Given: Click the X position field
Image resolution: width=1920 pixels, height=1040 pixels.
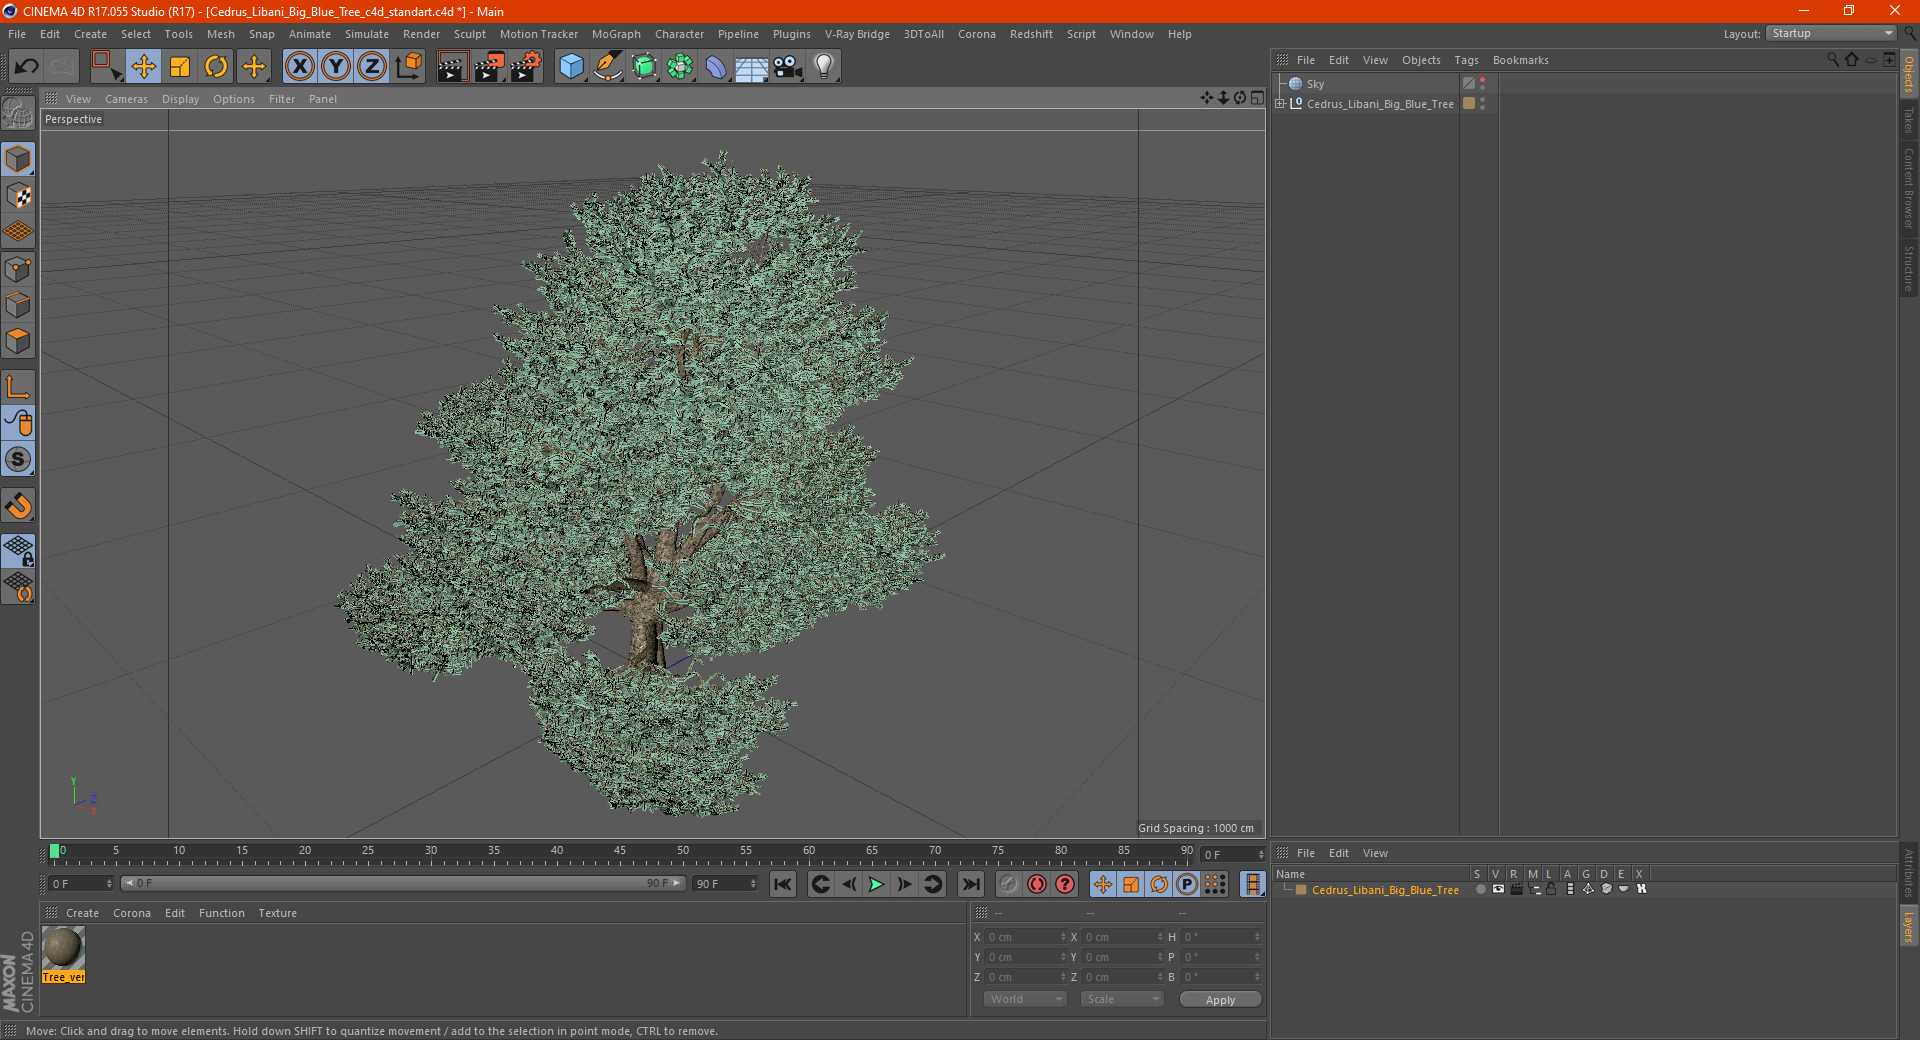Looking at the screenshot, I should (x=1026, y=937).
